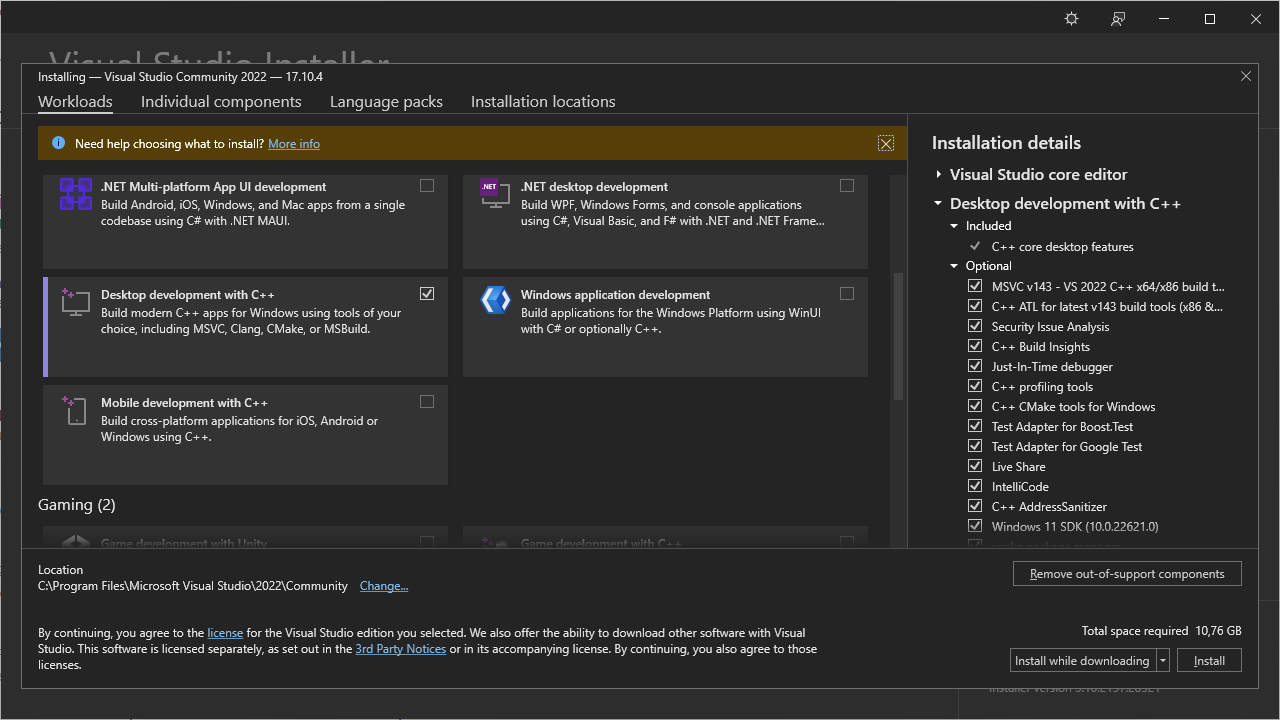Enable Mobile development with C++ workload
The height and width of the screenshot is (720, 1280).
(427, 402)
